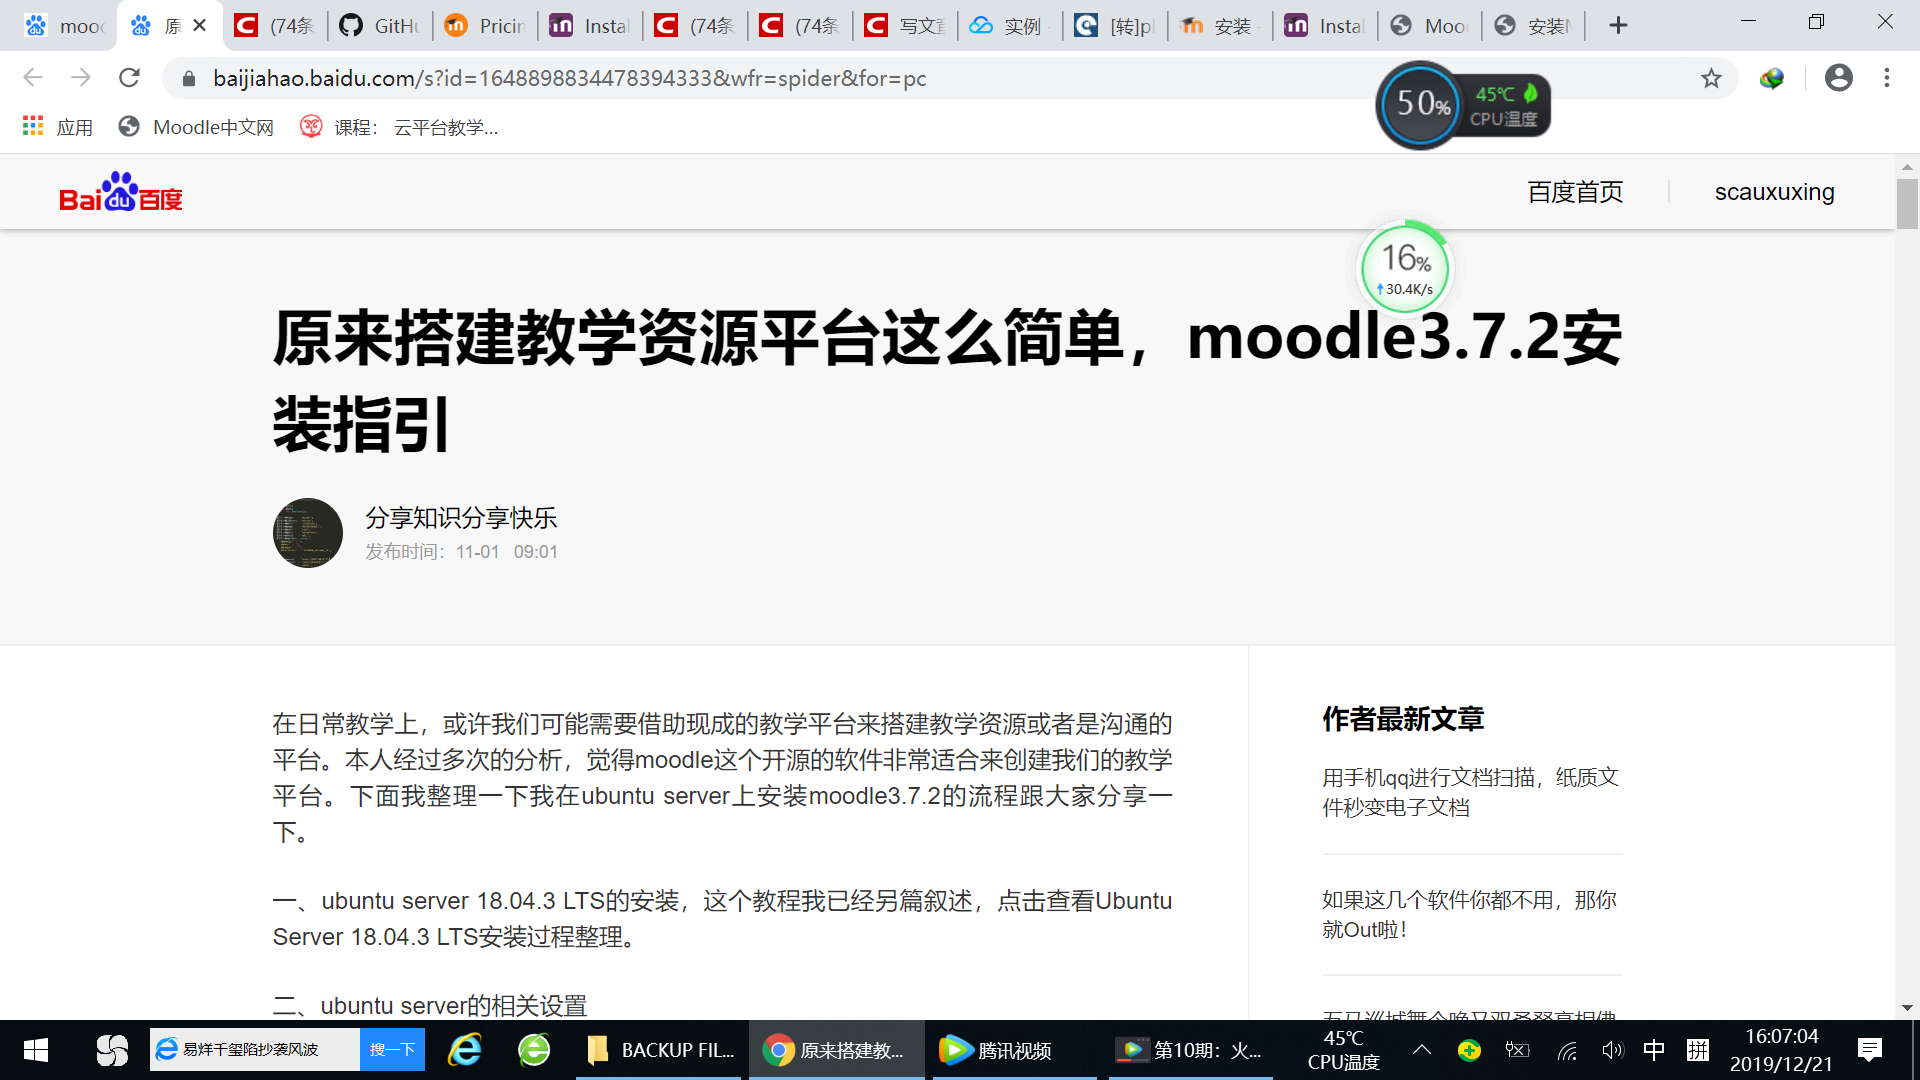Click the 360 antivirus icon in system tray

click(x=1469, y=1051)
